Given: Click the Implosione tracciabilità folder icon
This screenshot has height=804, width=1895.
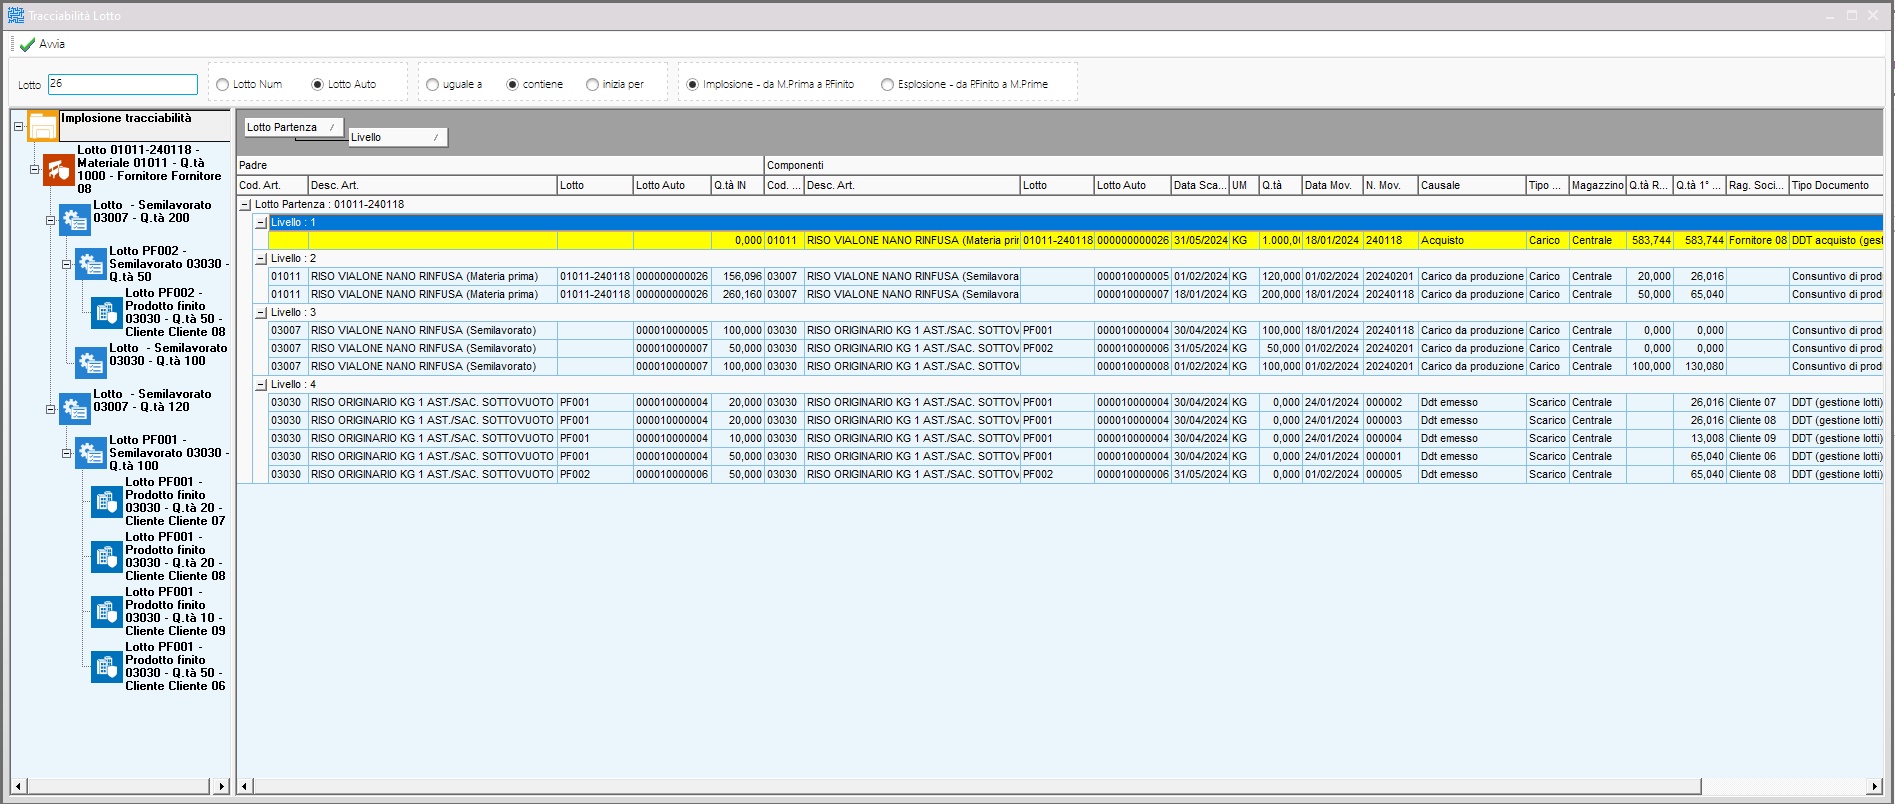Looking at the screenshot, I should [43, 126].
